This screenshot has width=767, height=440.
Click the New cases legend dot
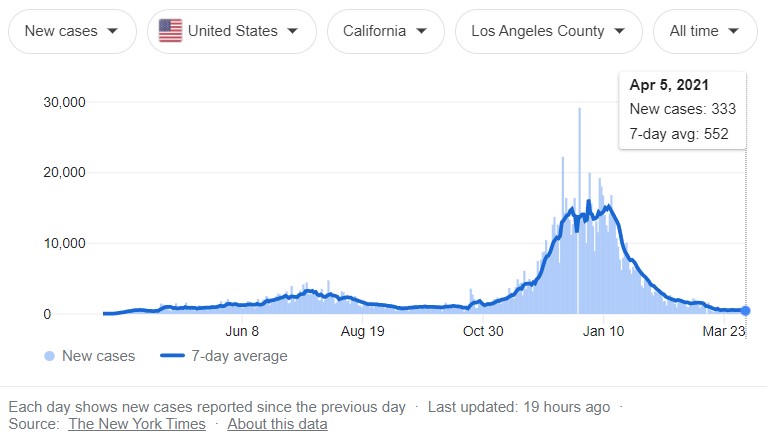[x=50, y=356]
